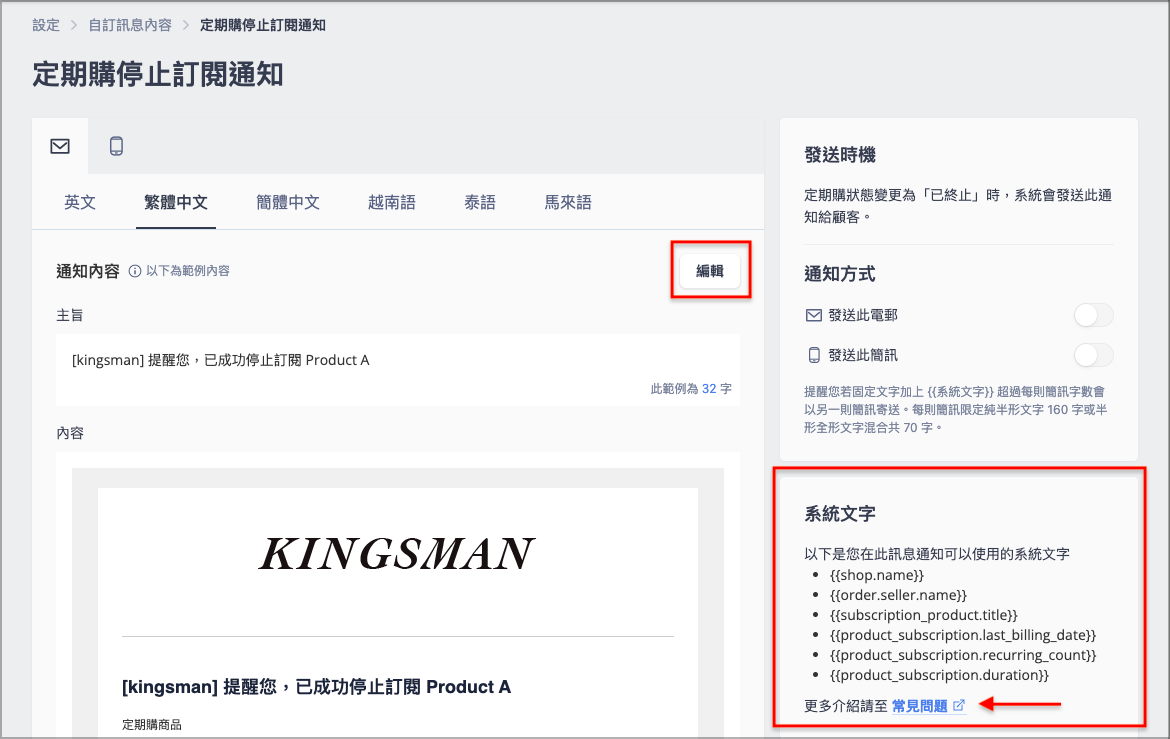Click the 此範例為 32 字 counter
The width and height of the screenshot is (1170, 739).
click(691, 389)
